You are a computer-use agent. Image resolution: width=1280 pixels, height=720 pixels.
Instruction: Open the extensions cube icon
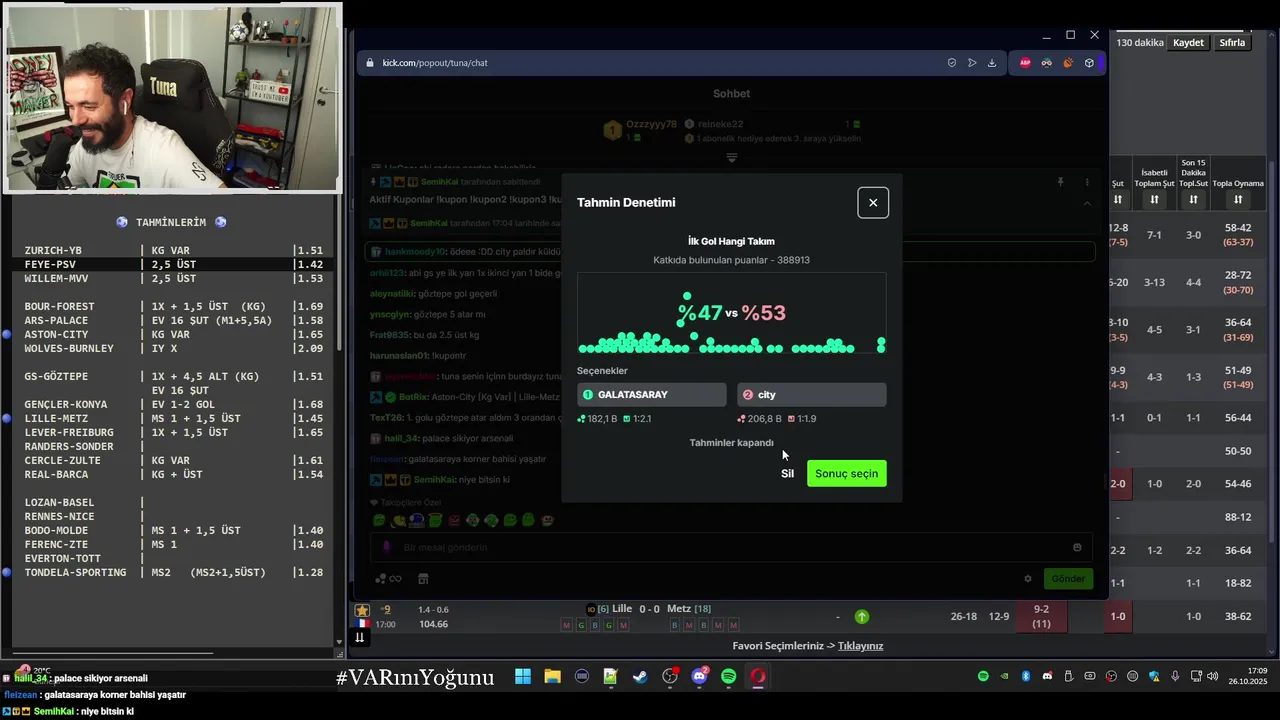(1089, 63)
